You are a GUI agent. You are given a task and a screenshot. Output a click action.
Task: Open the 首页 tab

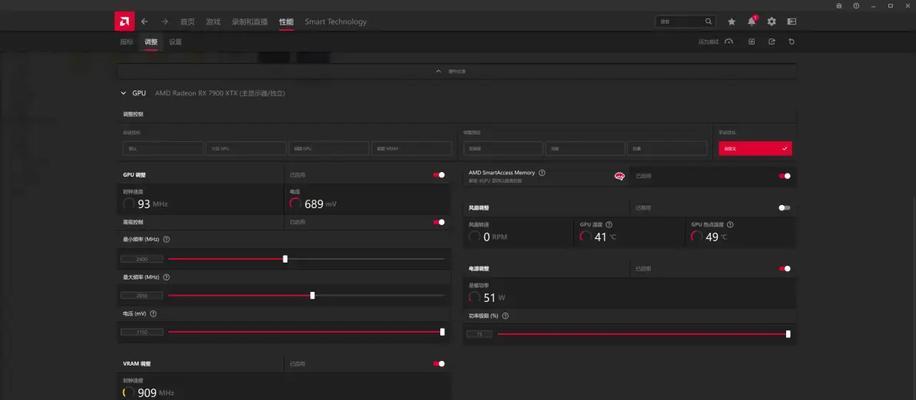coord(187,22)
